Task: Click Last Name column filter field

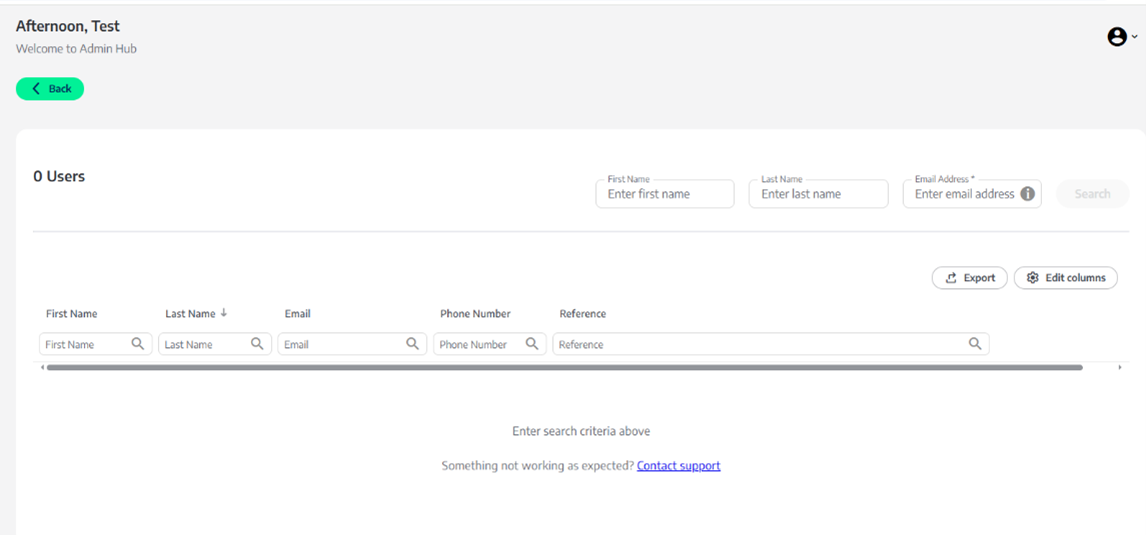Action: [x=215, y=344]
